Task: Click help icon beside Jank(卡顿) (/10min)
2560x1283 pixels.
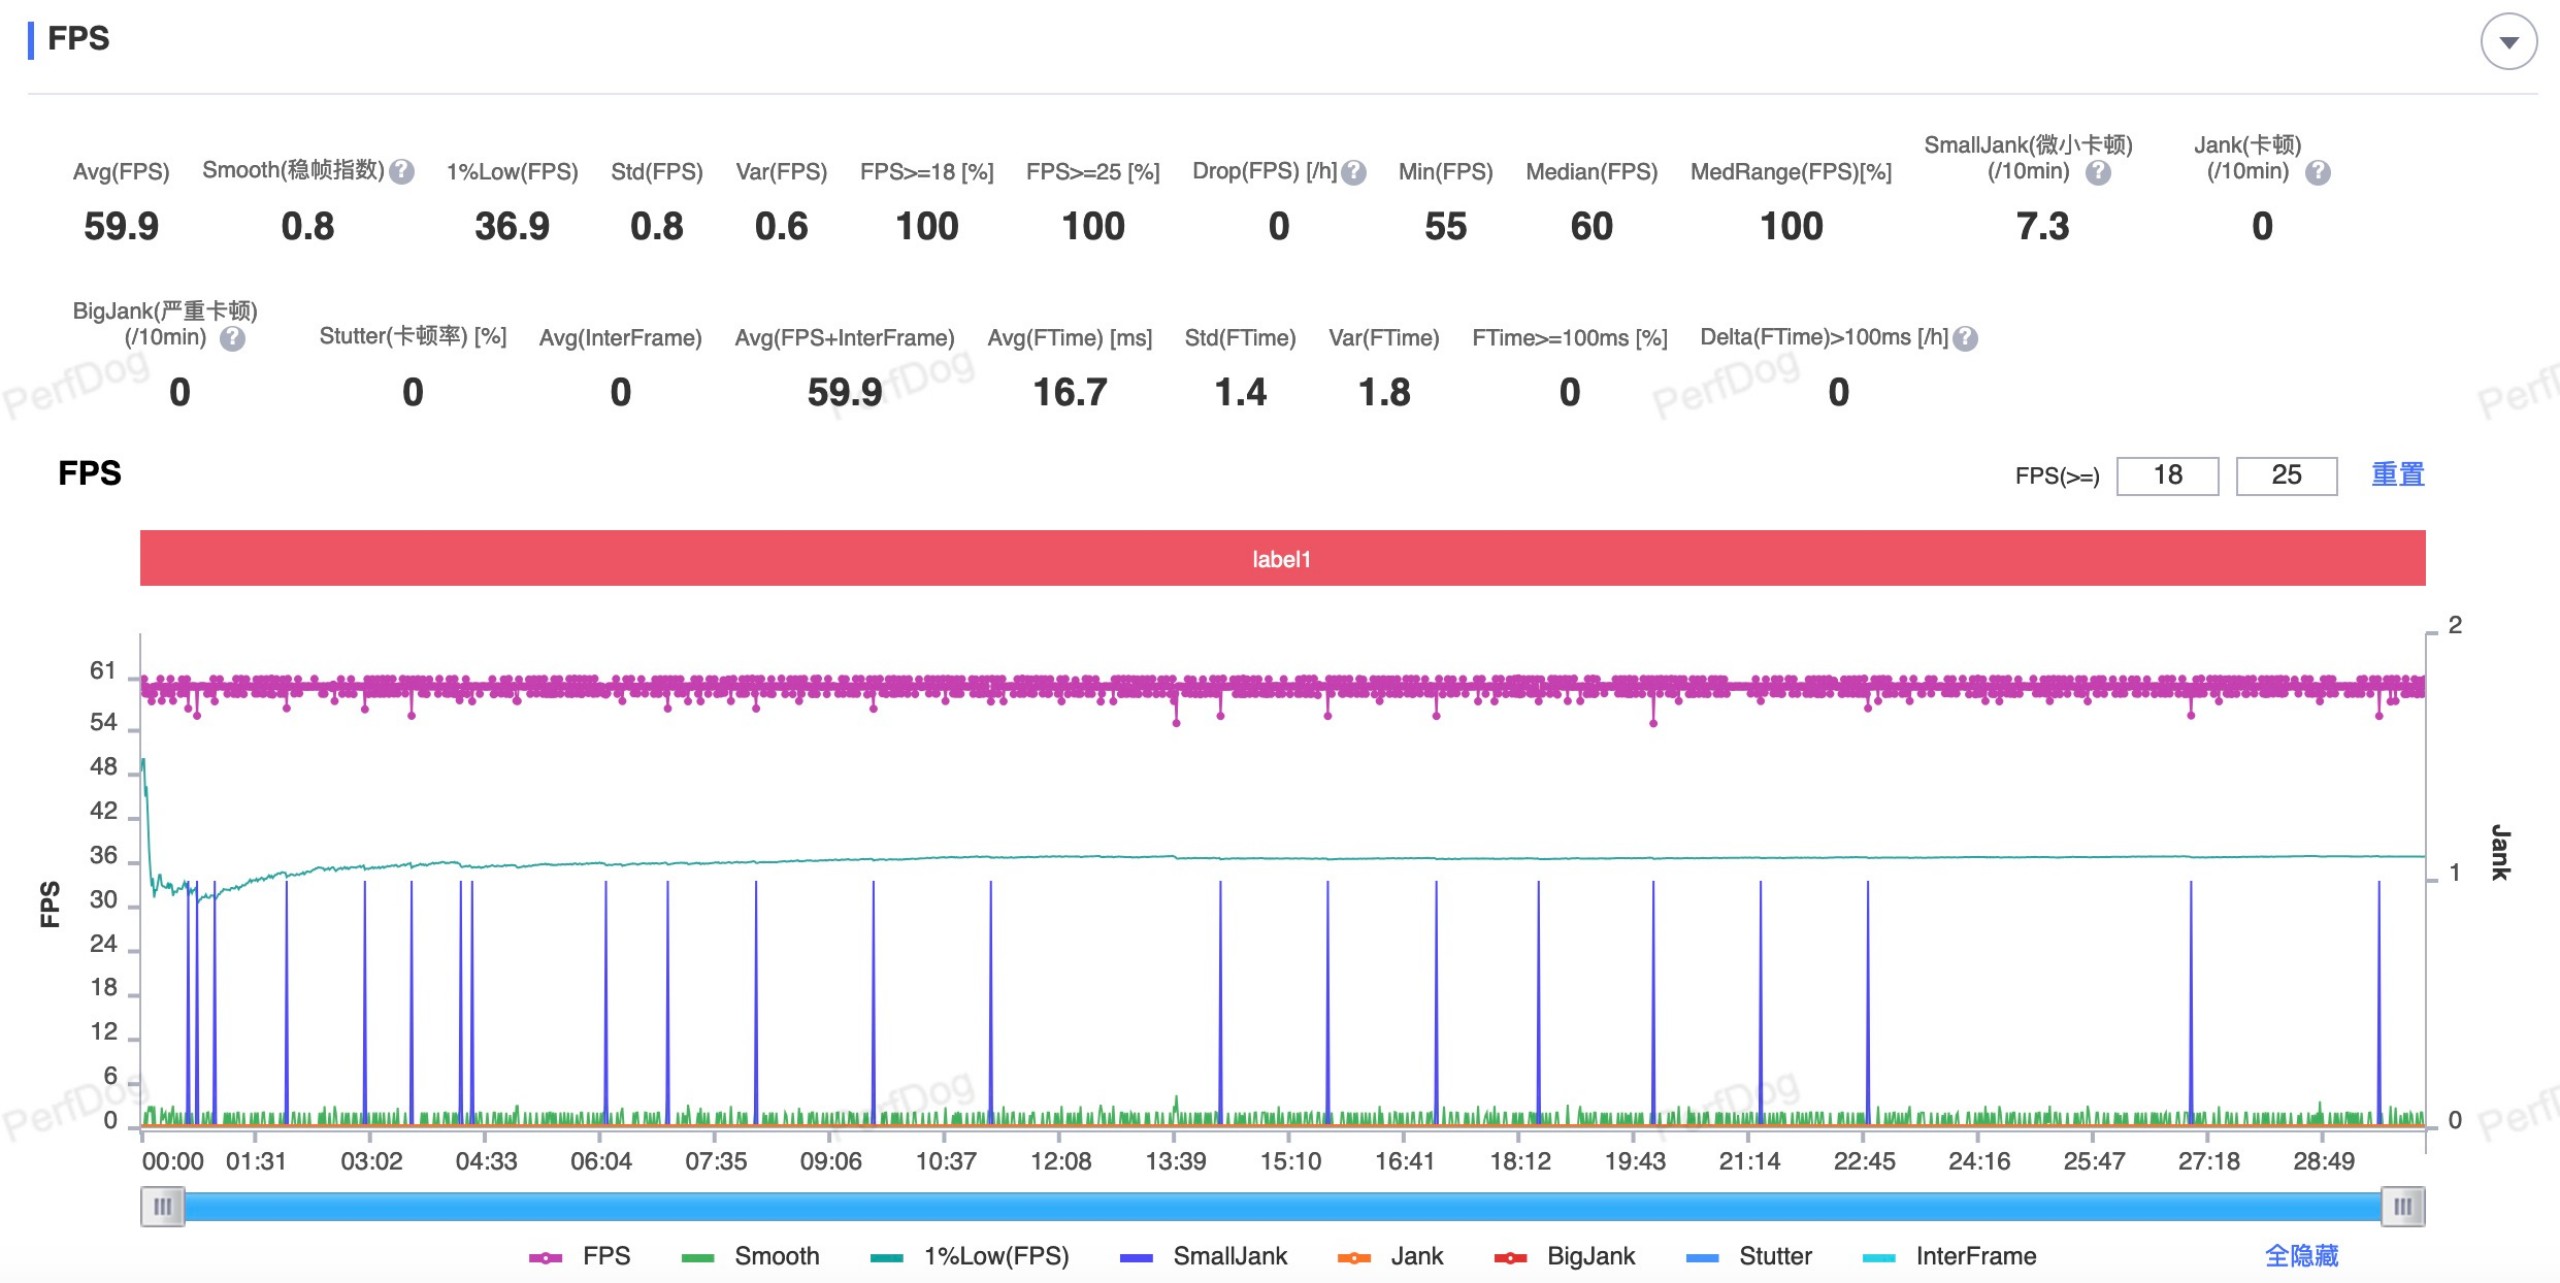Action: [2318, 173]
